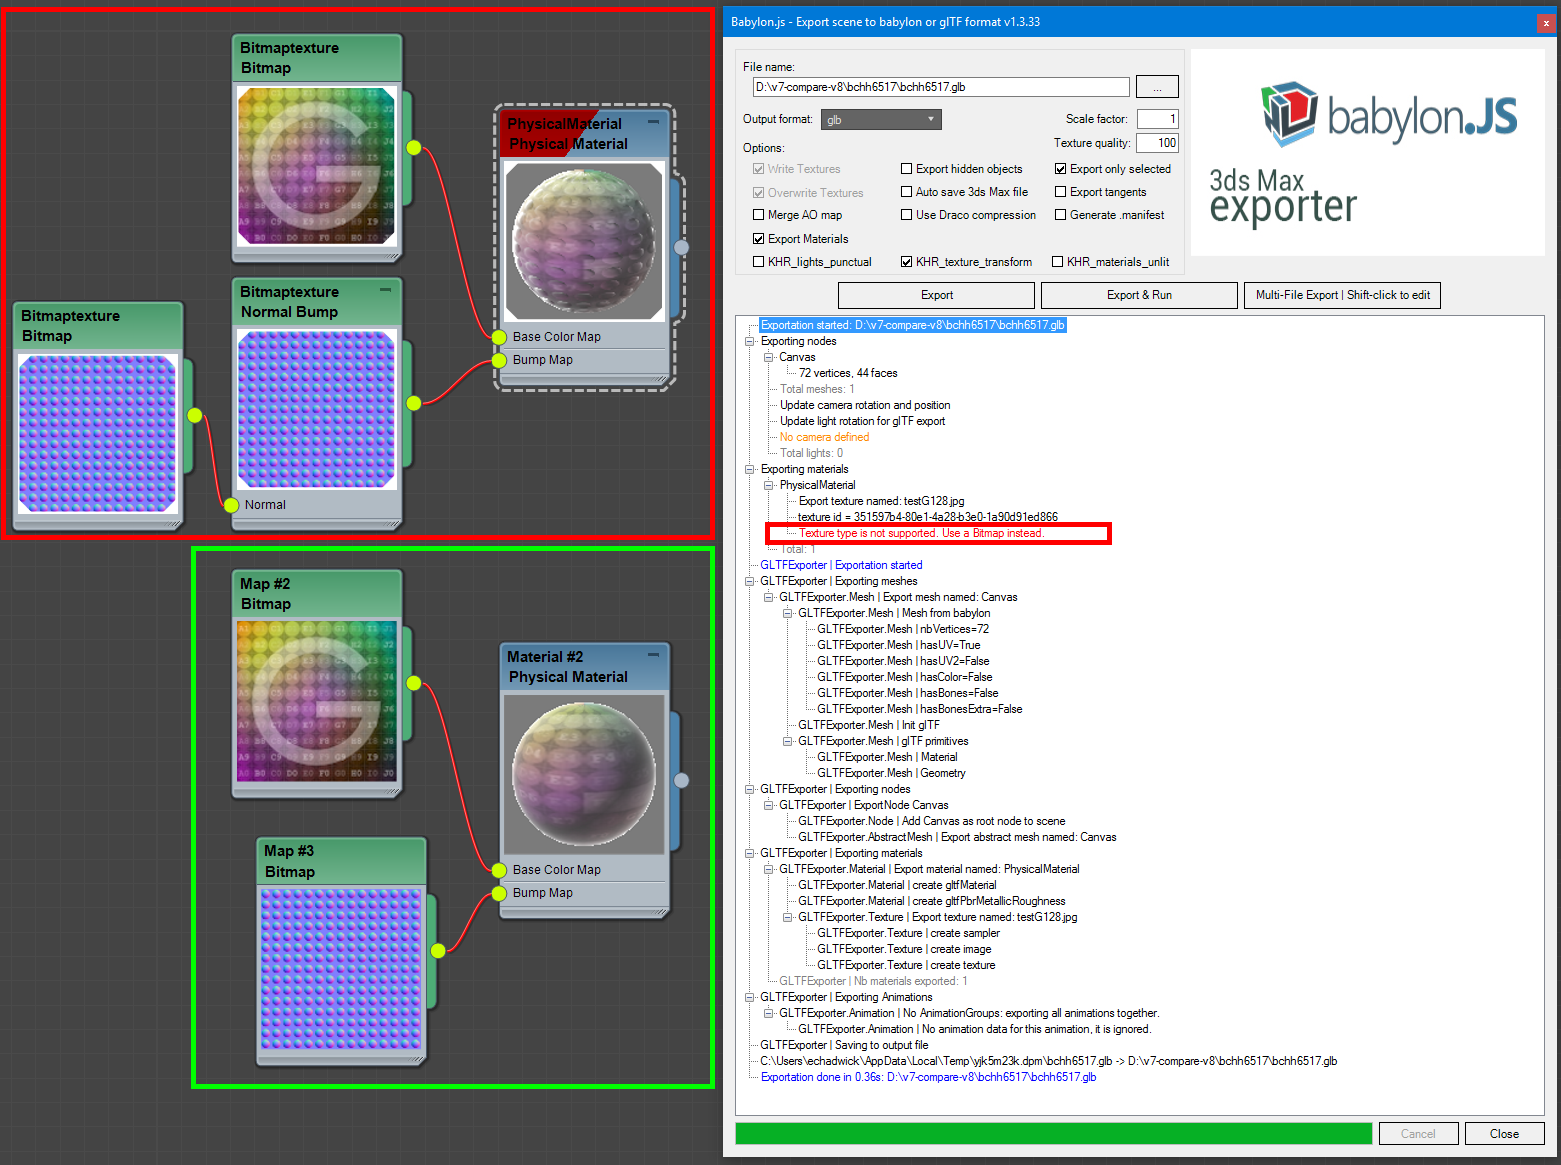The width and height of the screenshot is (1561, 1165).
Task: Select the Map #2 Bitmap texture thumbnail
Action: tap(316, 700)
